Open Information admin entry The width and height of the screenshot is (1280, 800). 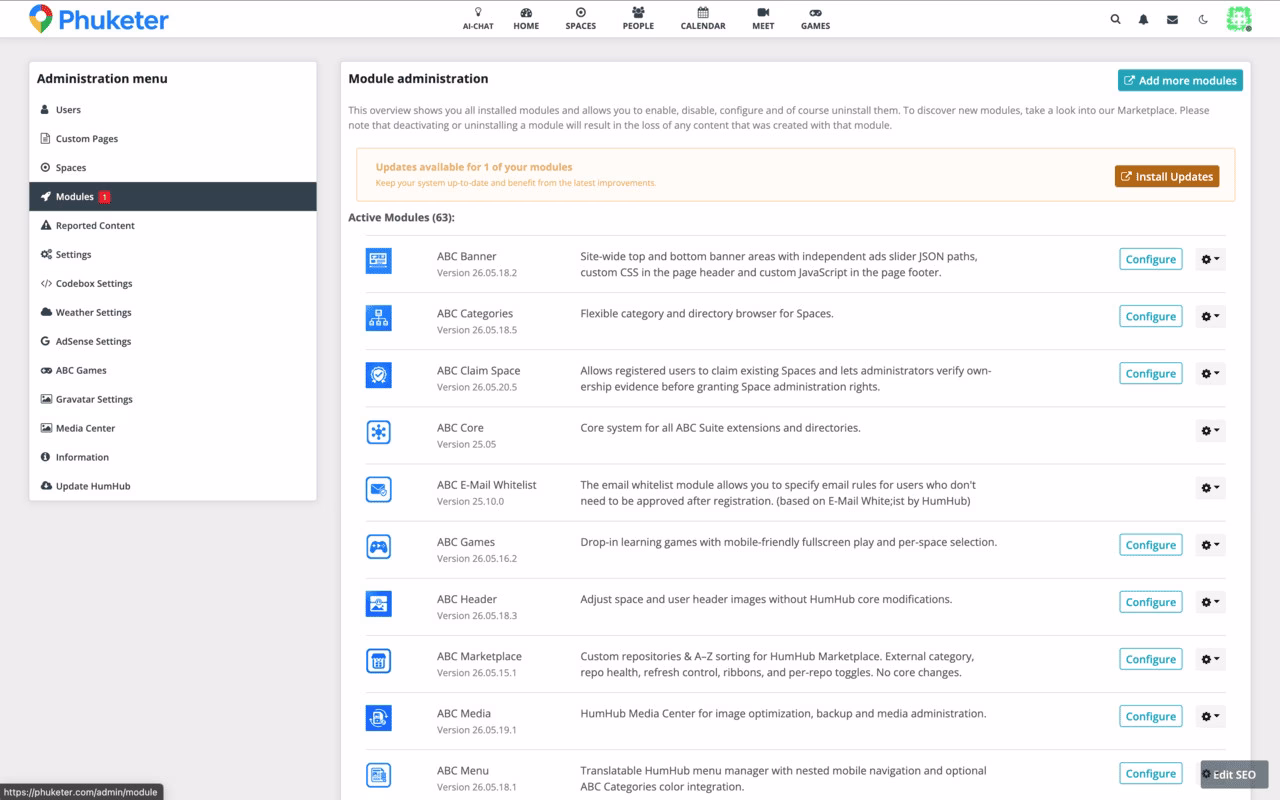(x=173, y=458)
